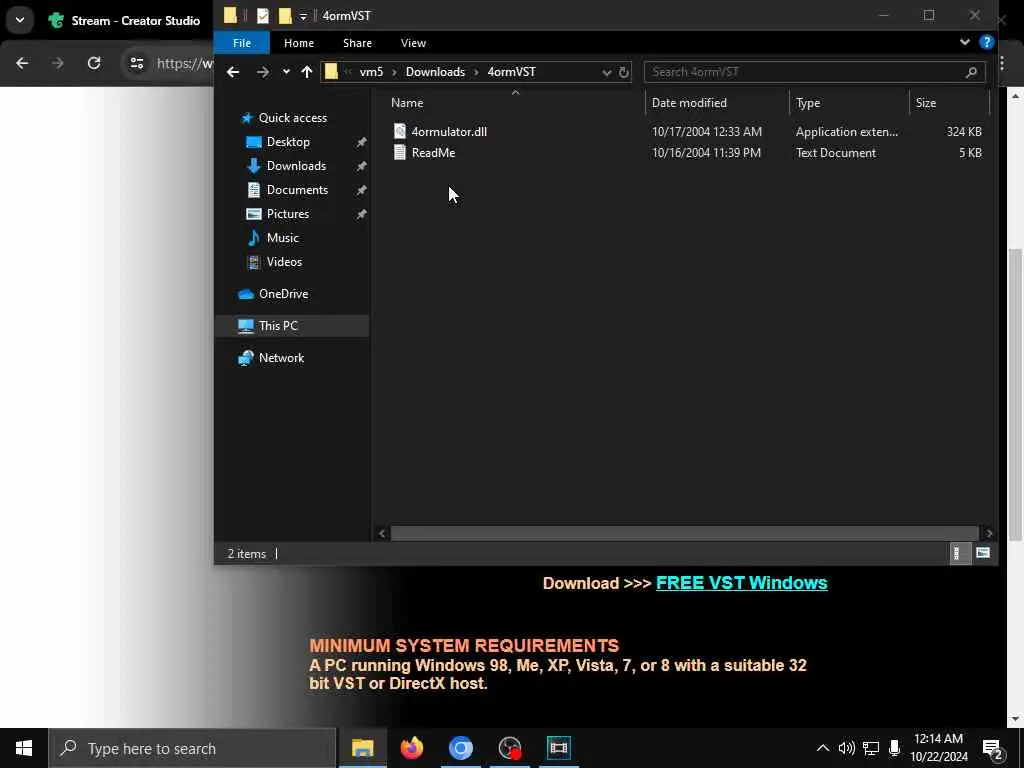
Task: Open Pictures in the navigation pane
Action: click(x=287, y=214)
